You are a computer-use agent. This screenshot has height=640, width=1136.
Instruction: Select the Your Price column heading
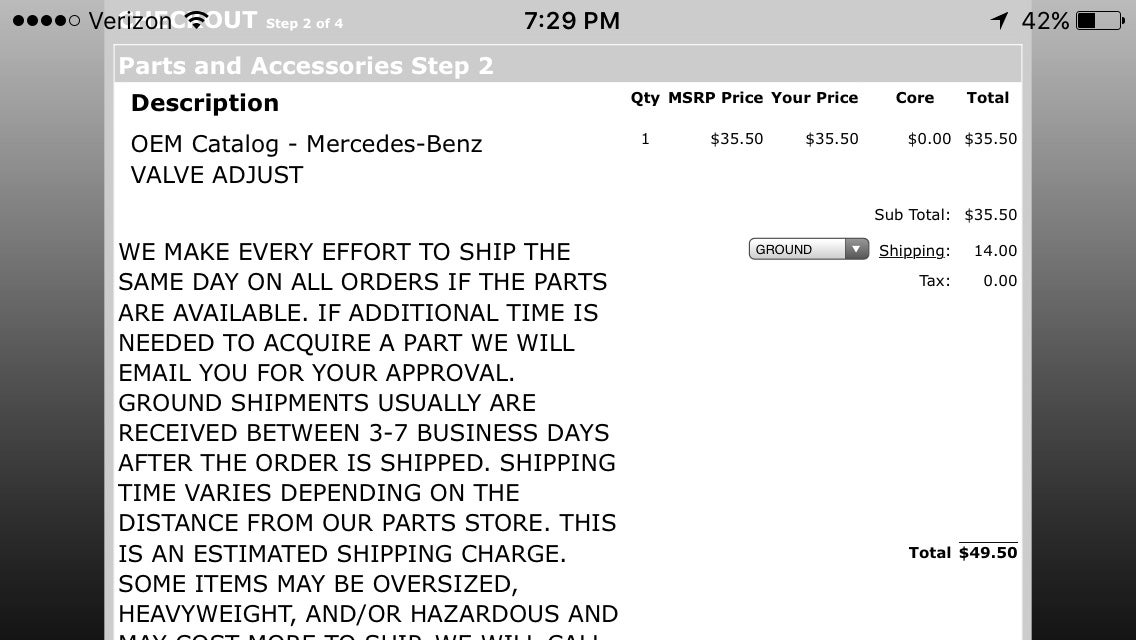pos(814,97)
